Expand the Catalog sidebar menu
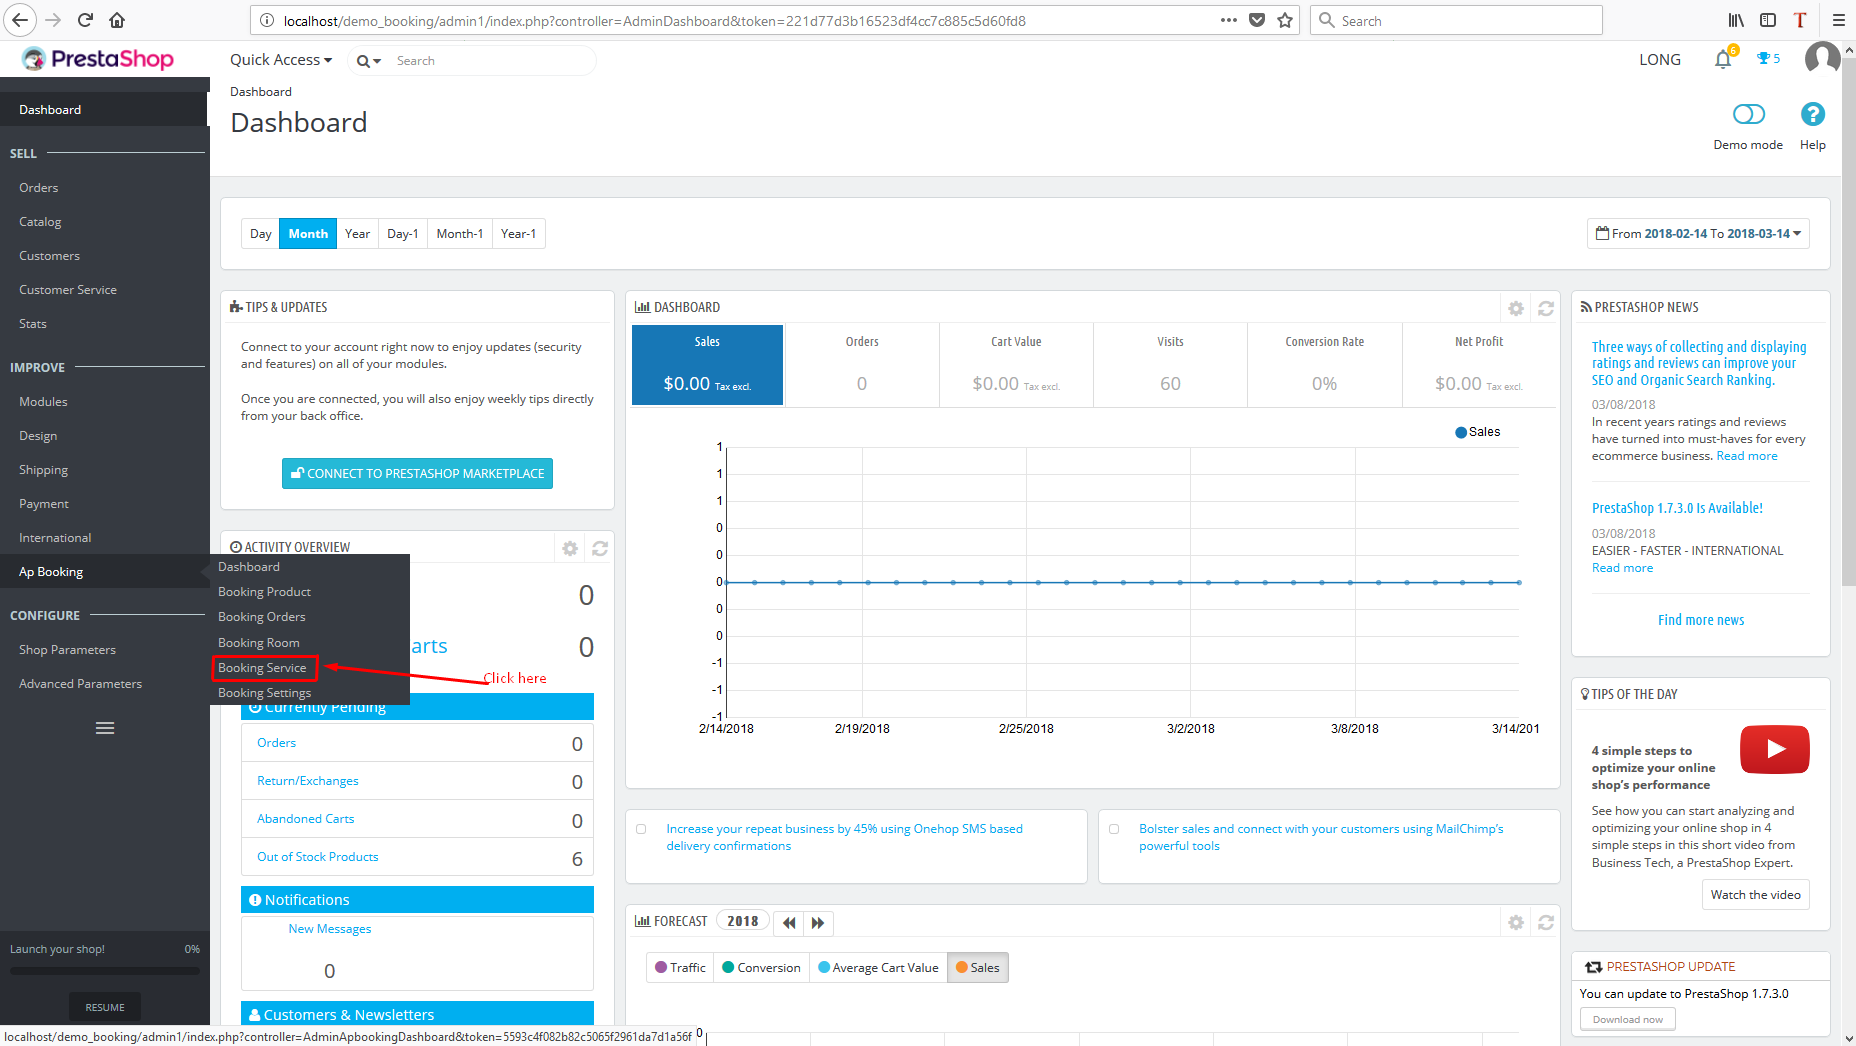The width and height of the screenshot is (1856, 1046). tap(40, 222)
